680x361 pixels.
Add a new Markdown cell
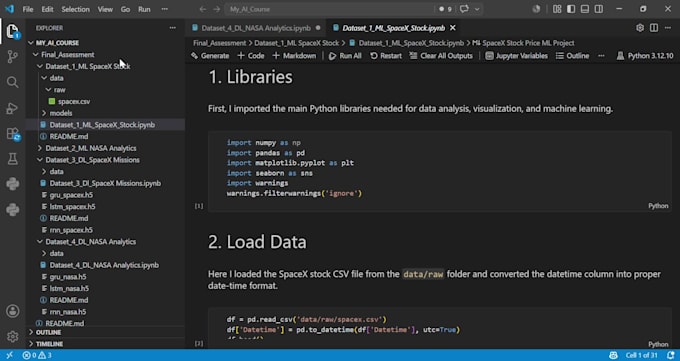(294, 56)
